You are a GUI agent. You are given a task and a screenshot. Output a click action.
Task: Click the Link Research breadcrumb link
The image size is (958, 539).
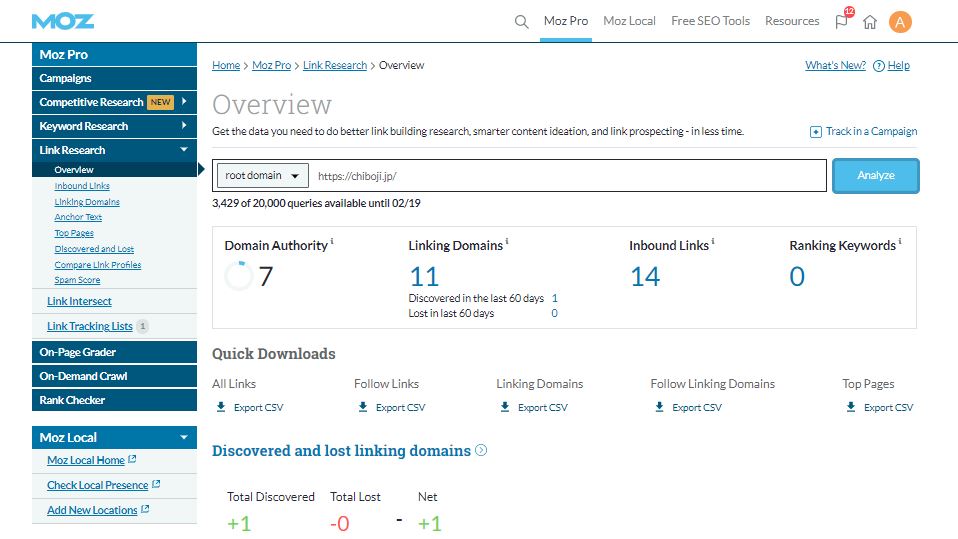(335, 65)
